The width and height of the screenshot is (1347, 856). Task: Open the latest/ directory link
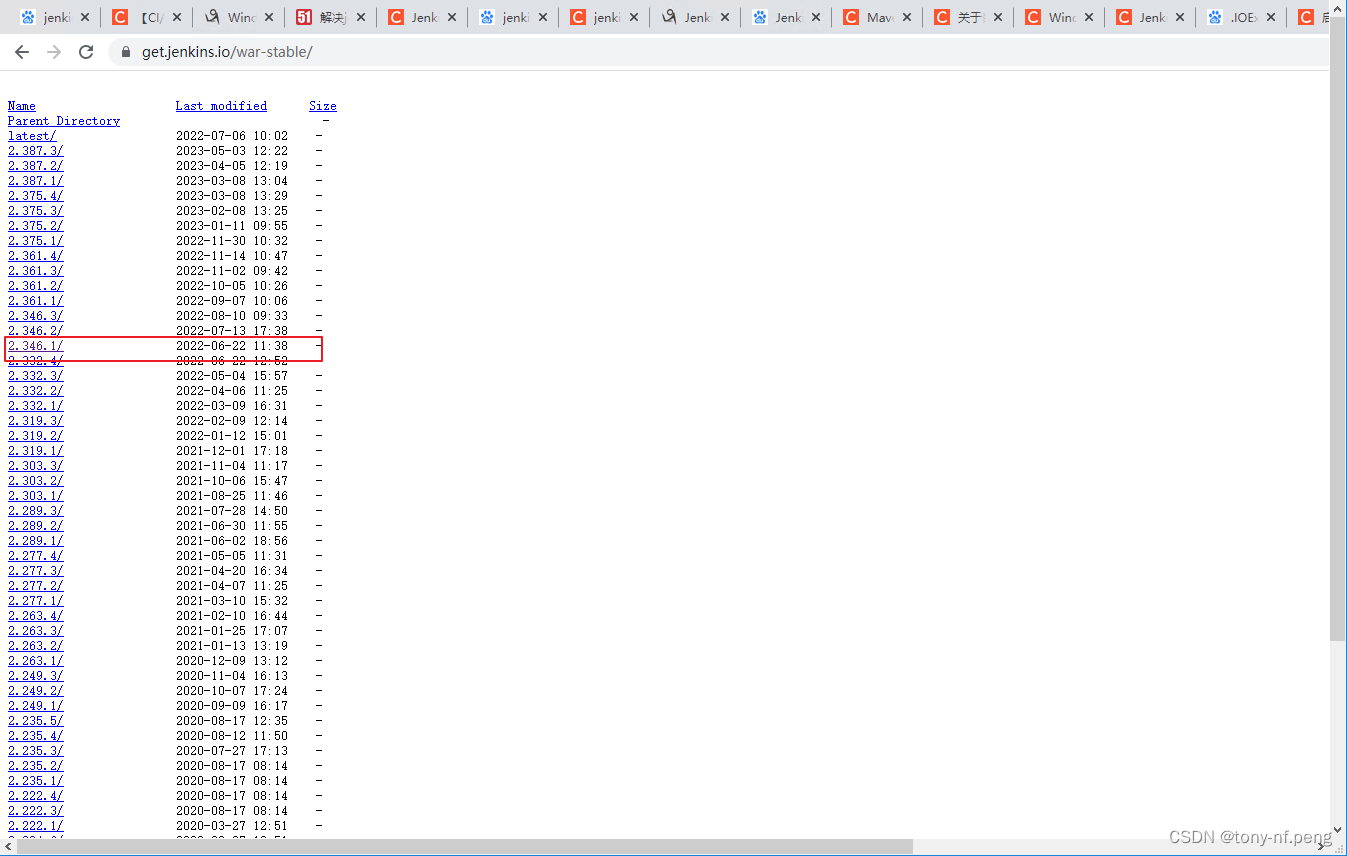31,135
